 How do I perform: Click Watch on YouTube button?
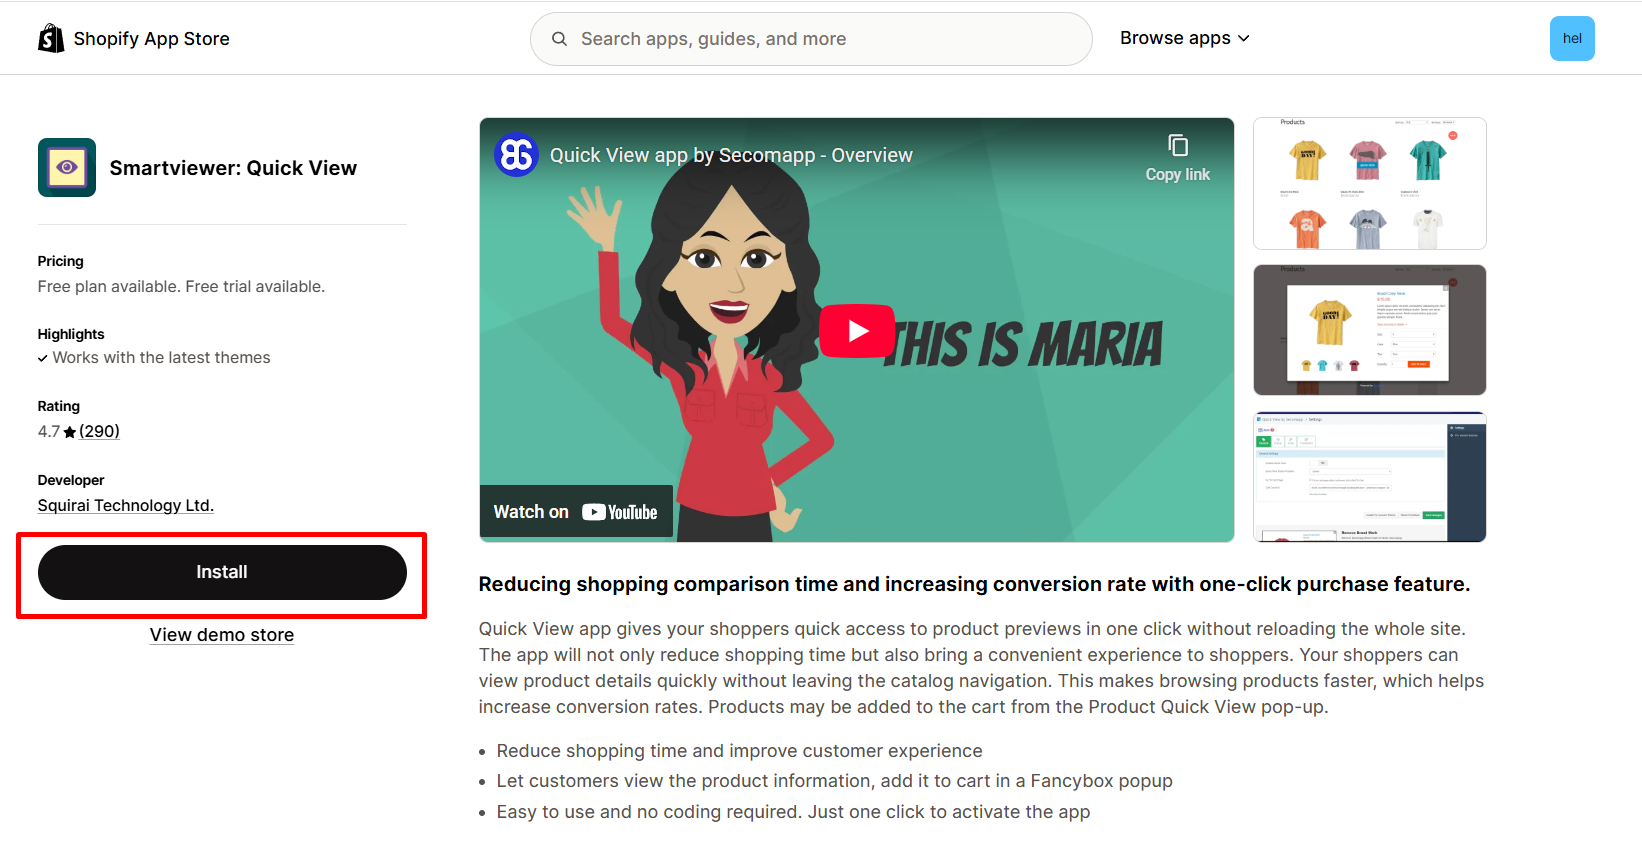click(x=576, y=512)
